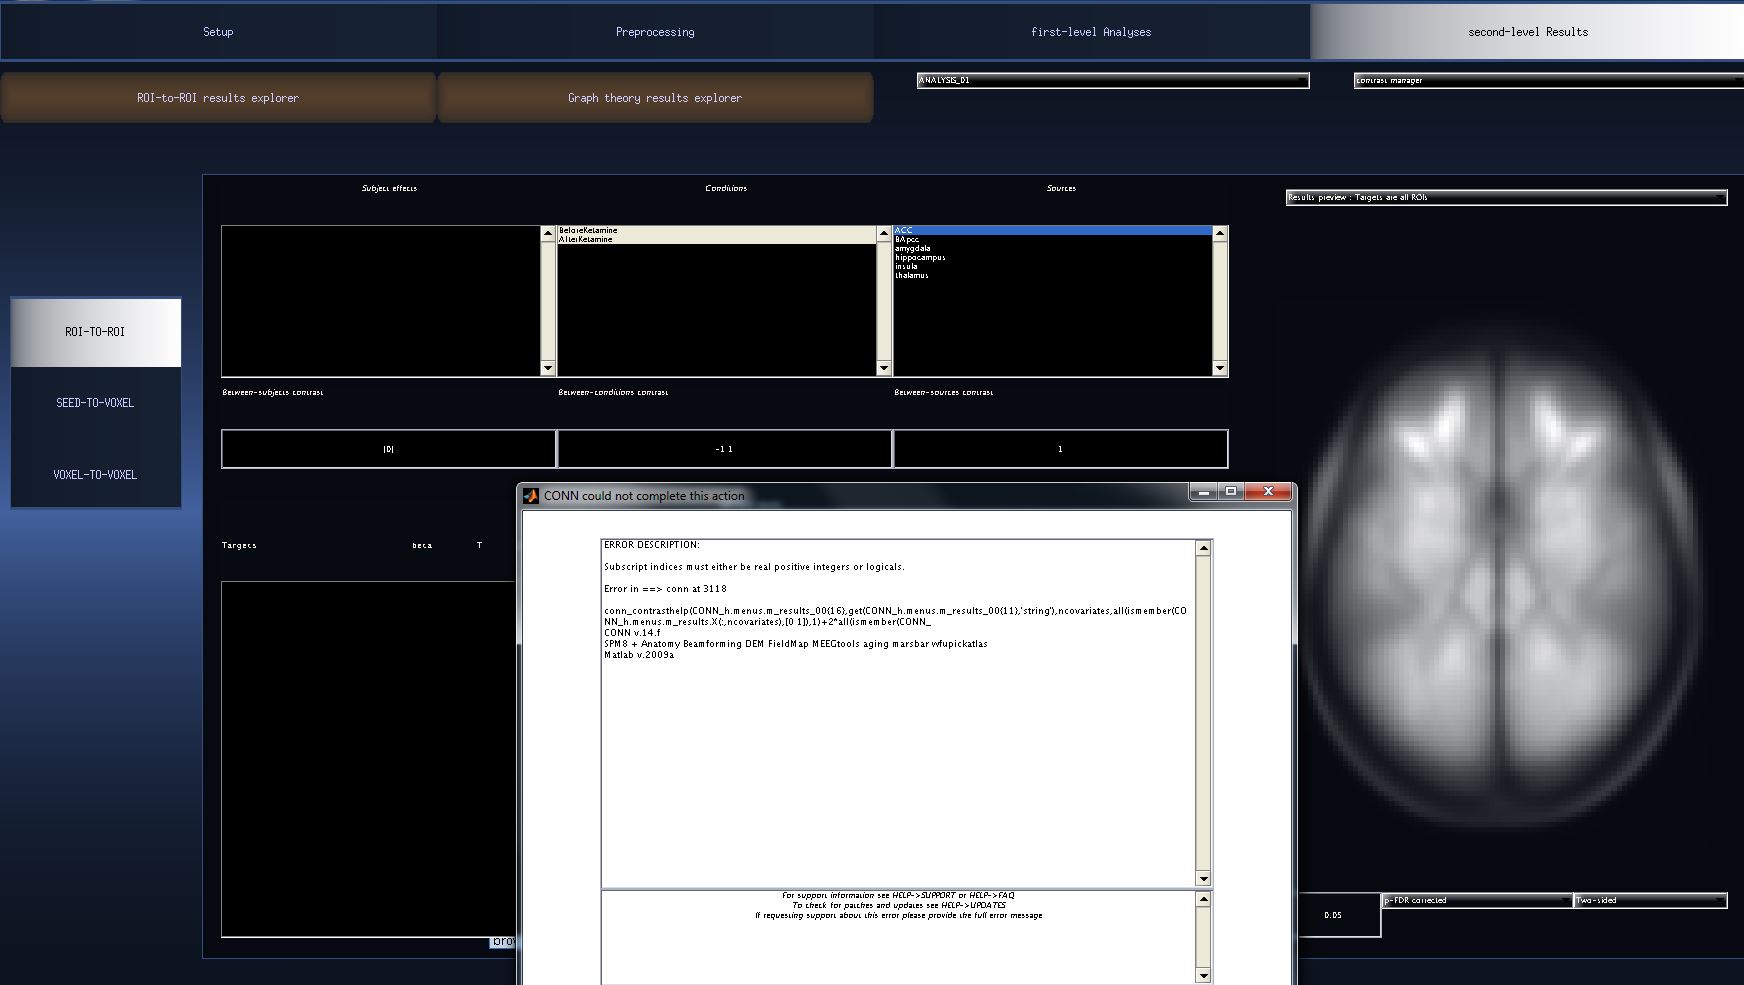Minimize the CONN error dialog window
1744x985 pixels.
1203,491
